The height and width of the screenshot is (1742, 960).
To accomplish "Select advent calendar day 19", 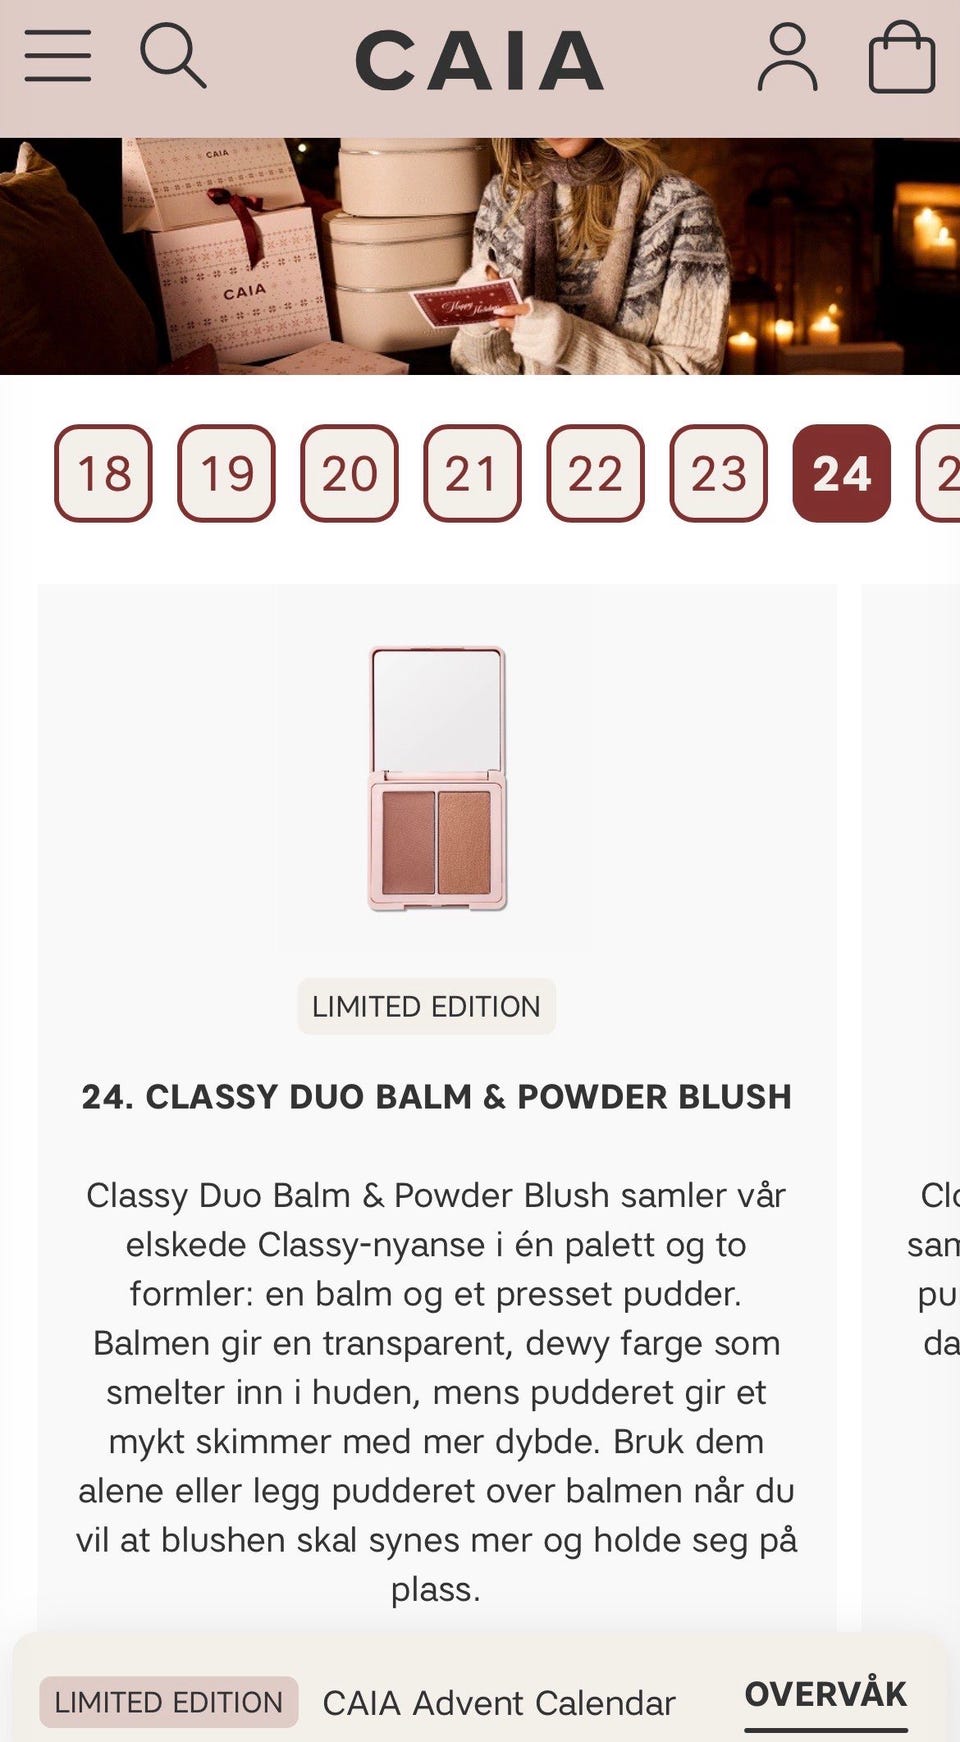I will coord(227,473).
